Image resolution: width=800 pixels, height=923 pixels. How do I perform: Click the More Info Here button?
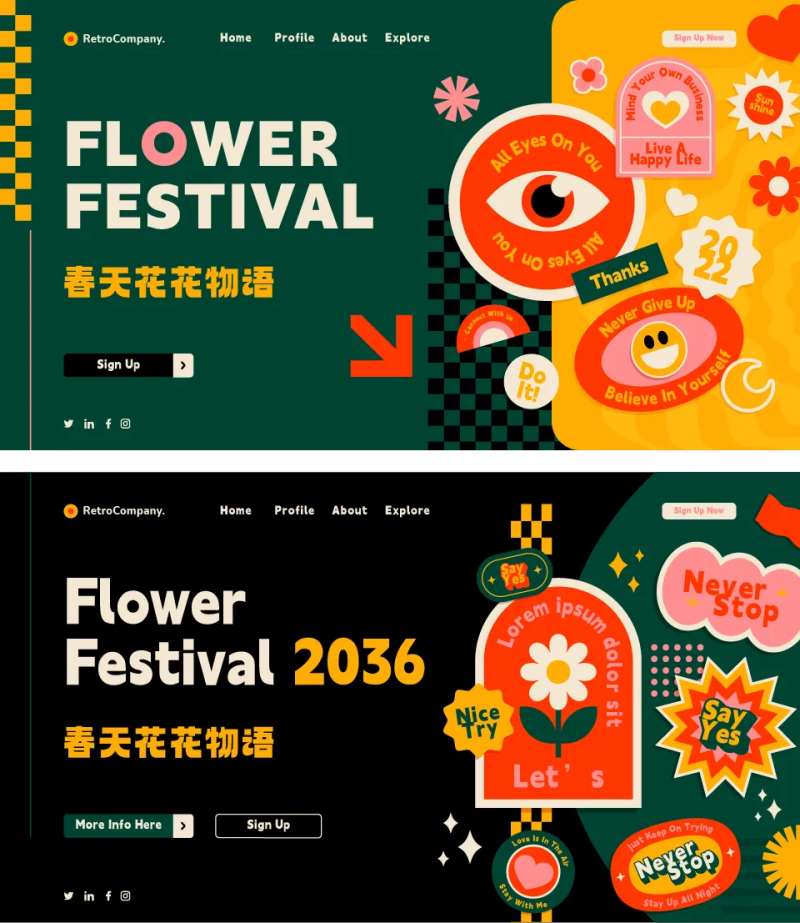[118, 825]
